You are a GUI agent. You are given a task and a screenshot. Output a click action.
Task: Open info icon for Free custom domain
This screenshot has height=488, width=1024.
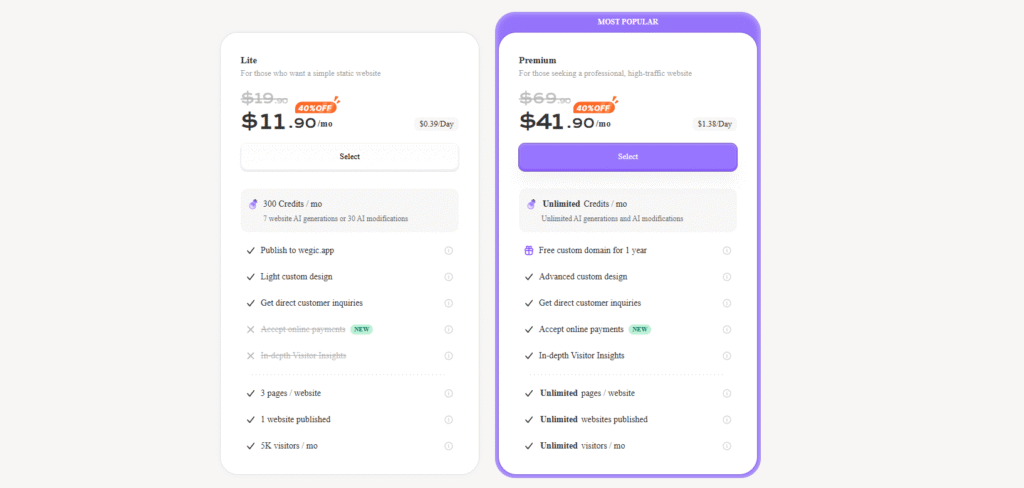point(727,251)
